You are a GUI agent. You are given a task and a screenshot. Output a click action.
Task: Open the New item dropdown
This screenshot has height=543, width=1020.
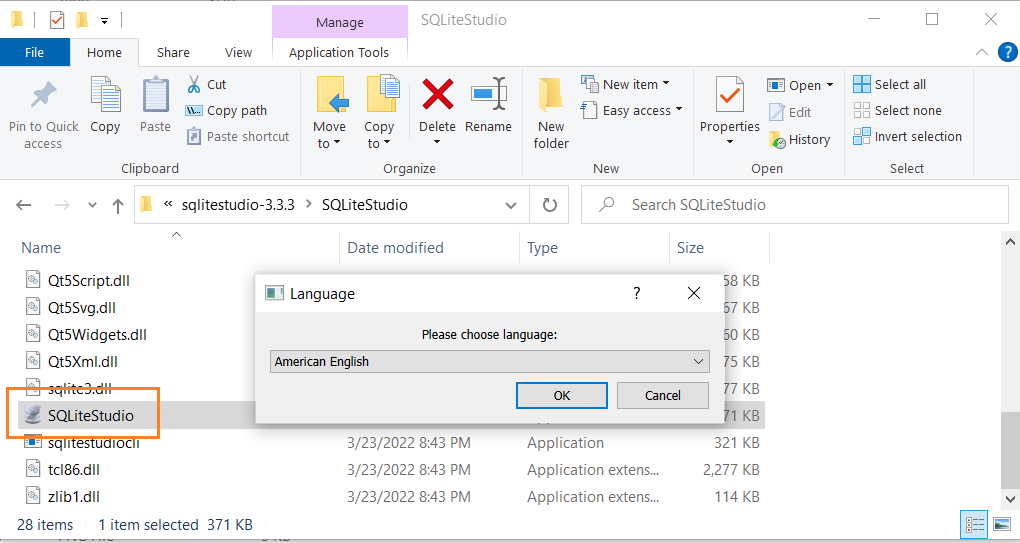[626, 85]
